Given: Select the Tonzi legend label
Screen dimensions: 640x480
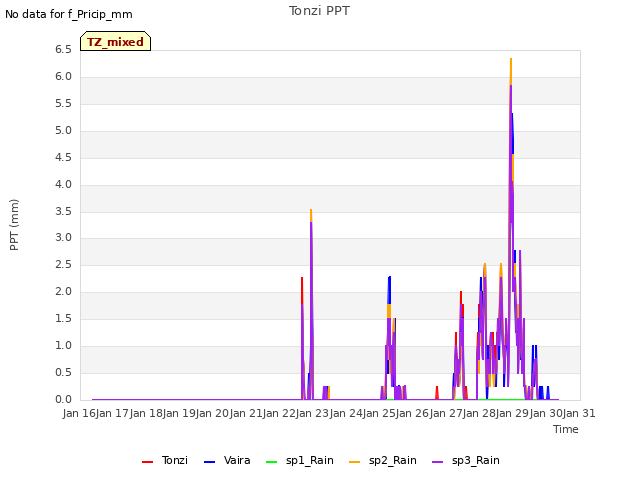Looking at the screenshot, I should point(175,460).
